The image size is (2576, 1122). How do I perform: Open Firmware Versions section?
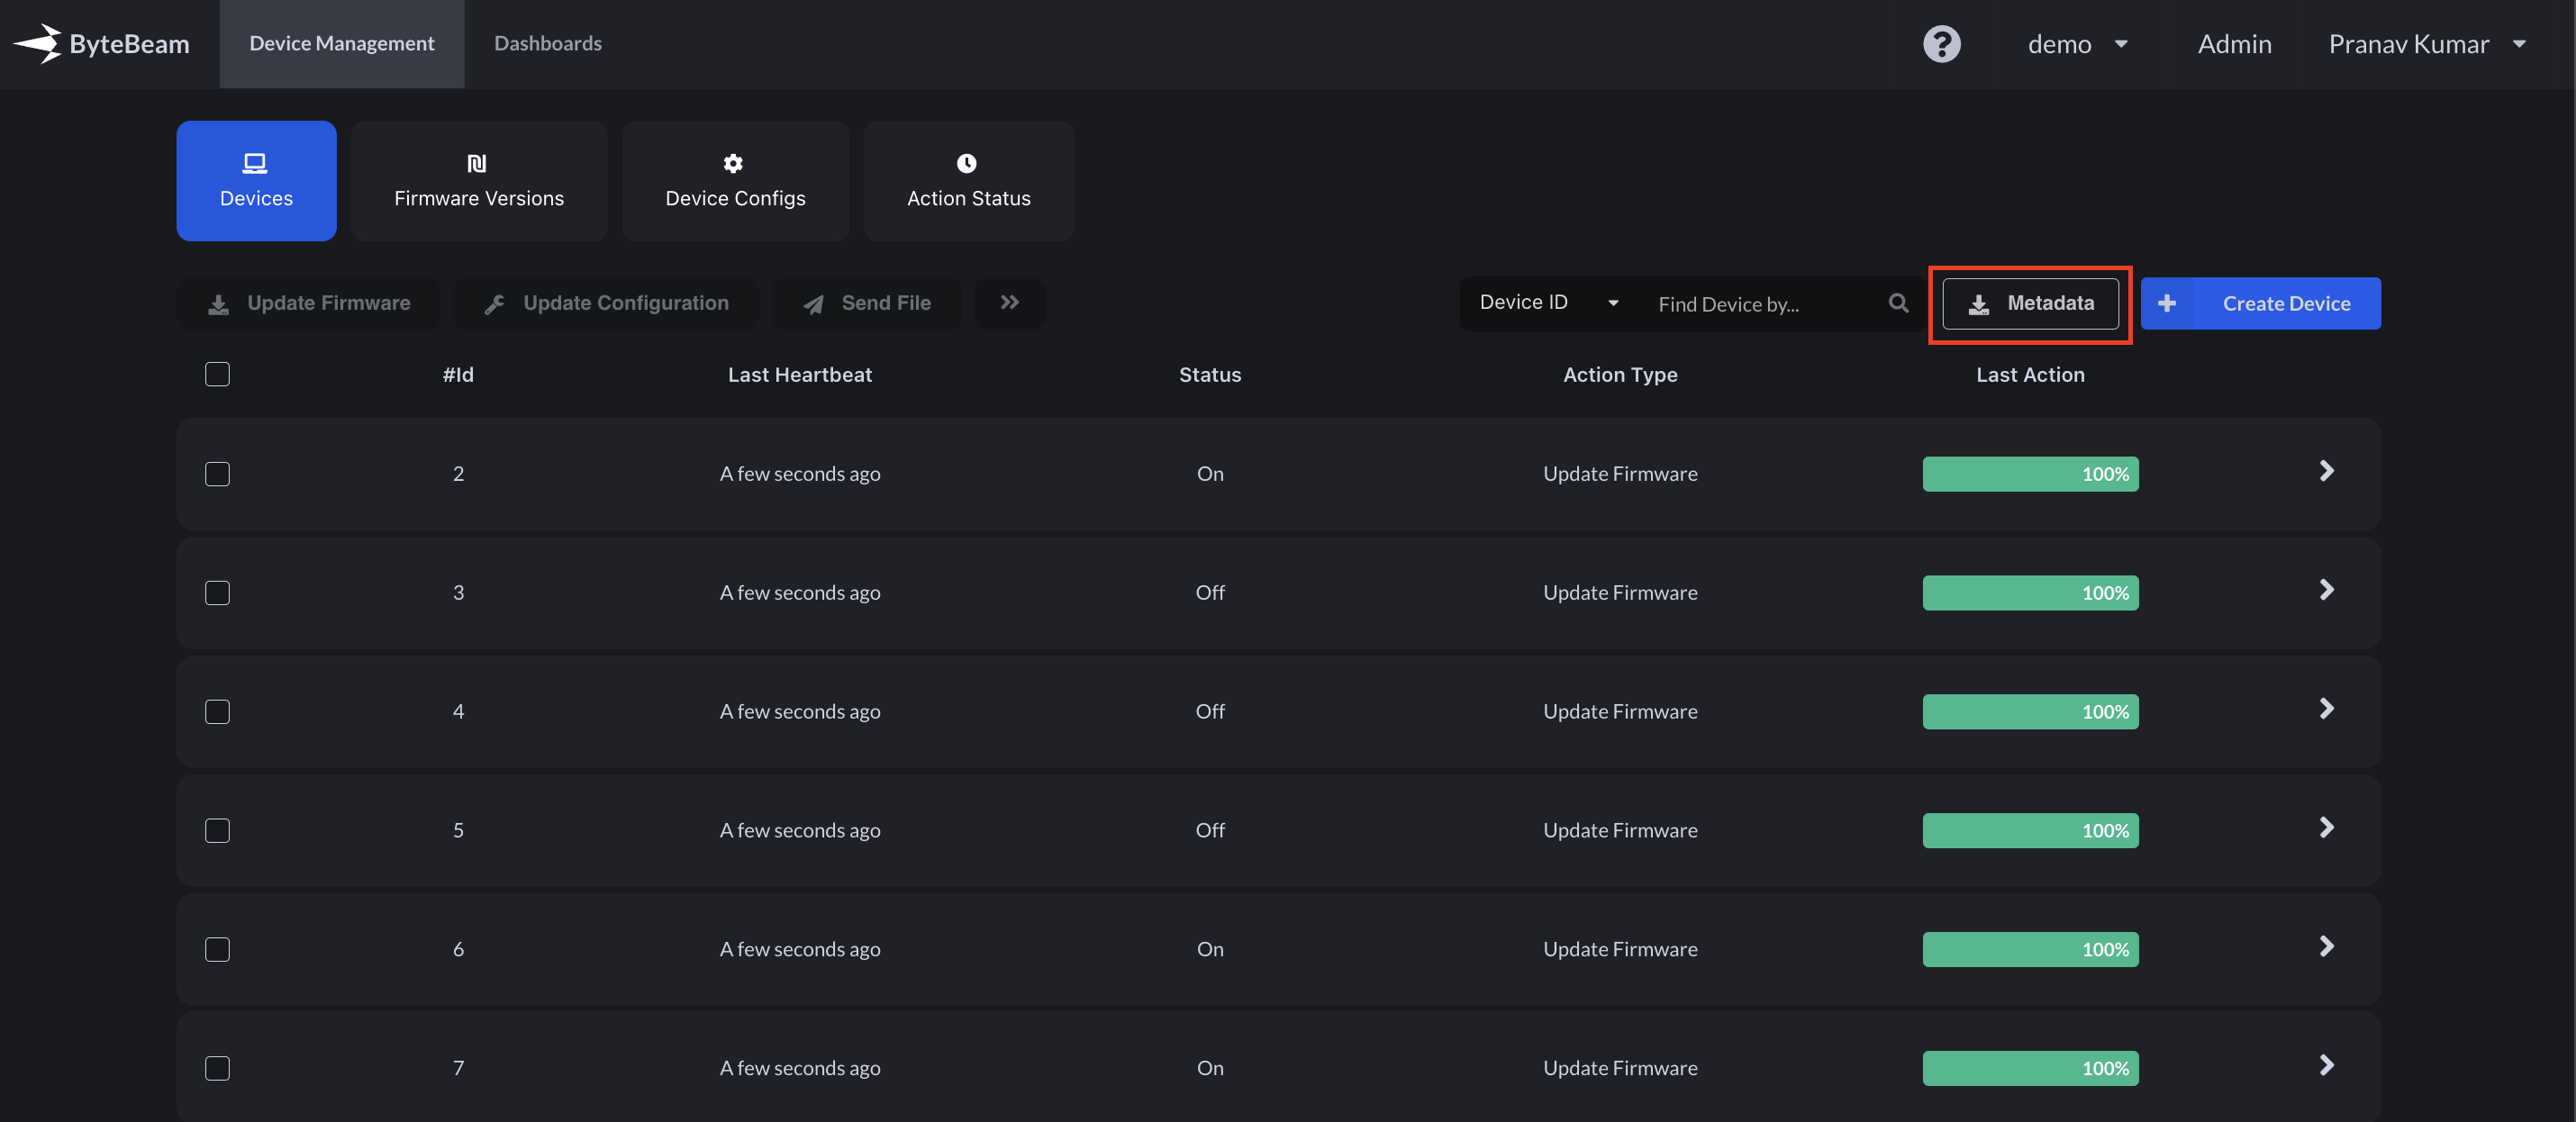(x=479, y=181)
